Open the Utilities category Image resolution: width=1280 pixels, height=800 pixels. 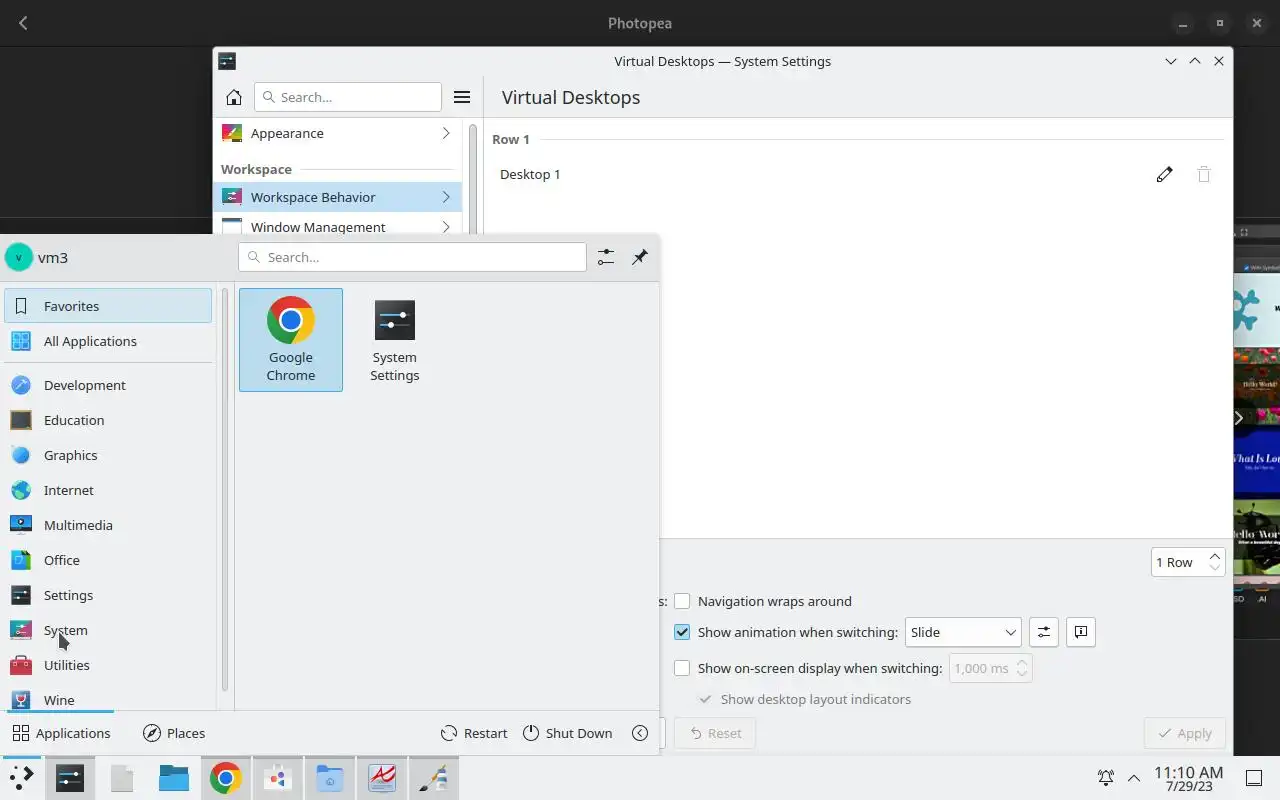(x=108, y=665)
